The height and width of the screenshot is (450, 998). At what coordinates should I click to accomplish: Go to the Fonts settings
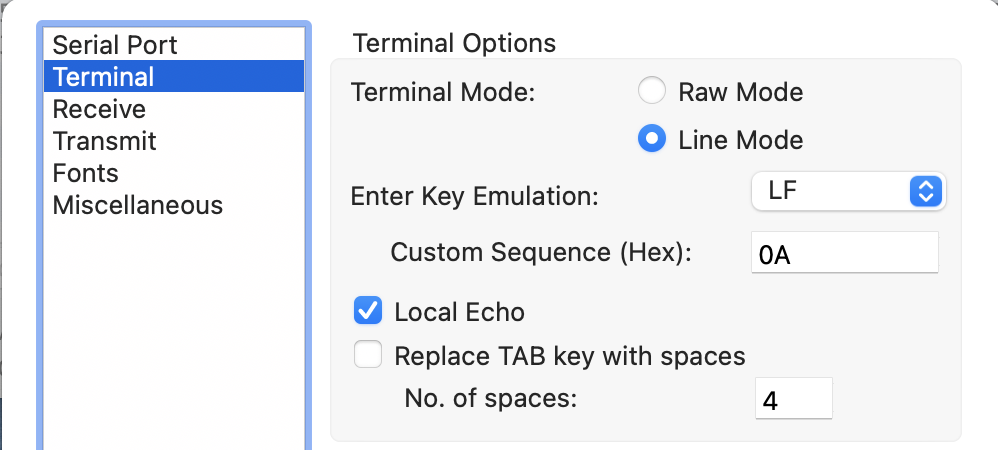pos(85,173)
